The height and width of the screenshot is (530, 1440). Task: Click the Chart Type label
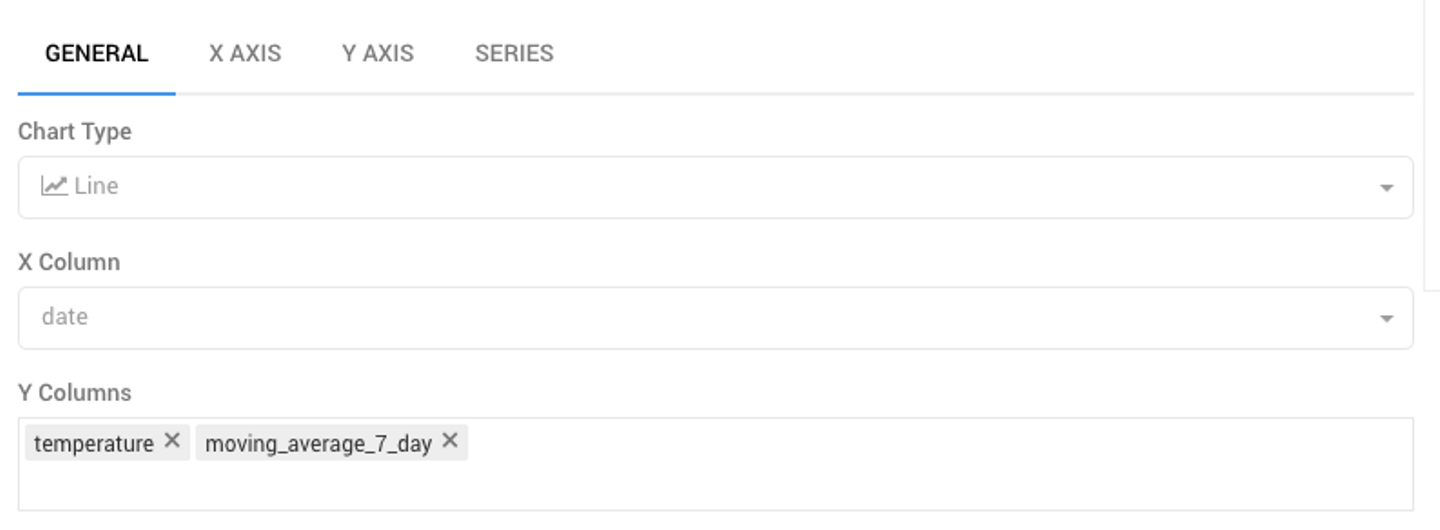click(75, 132)
